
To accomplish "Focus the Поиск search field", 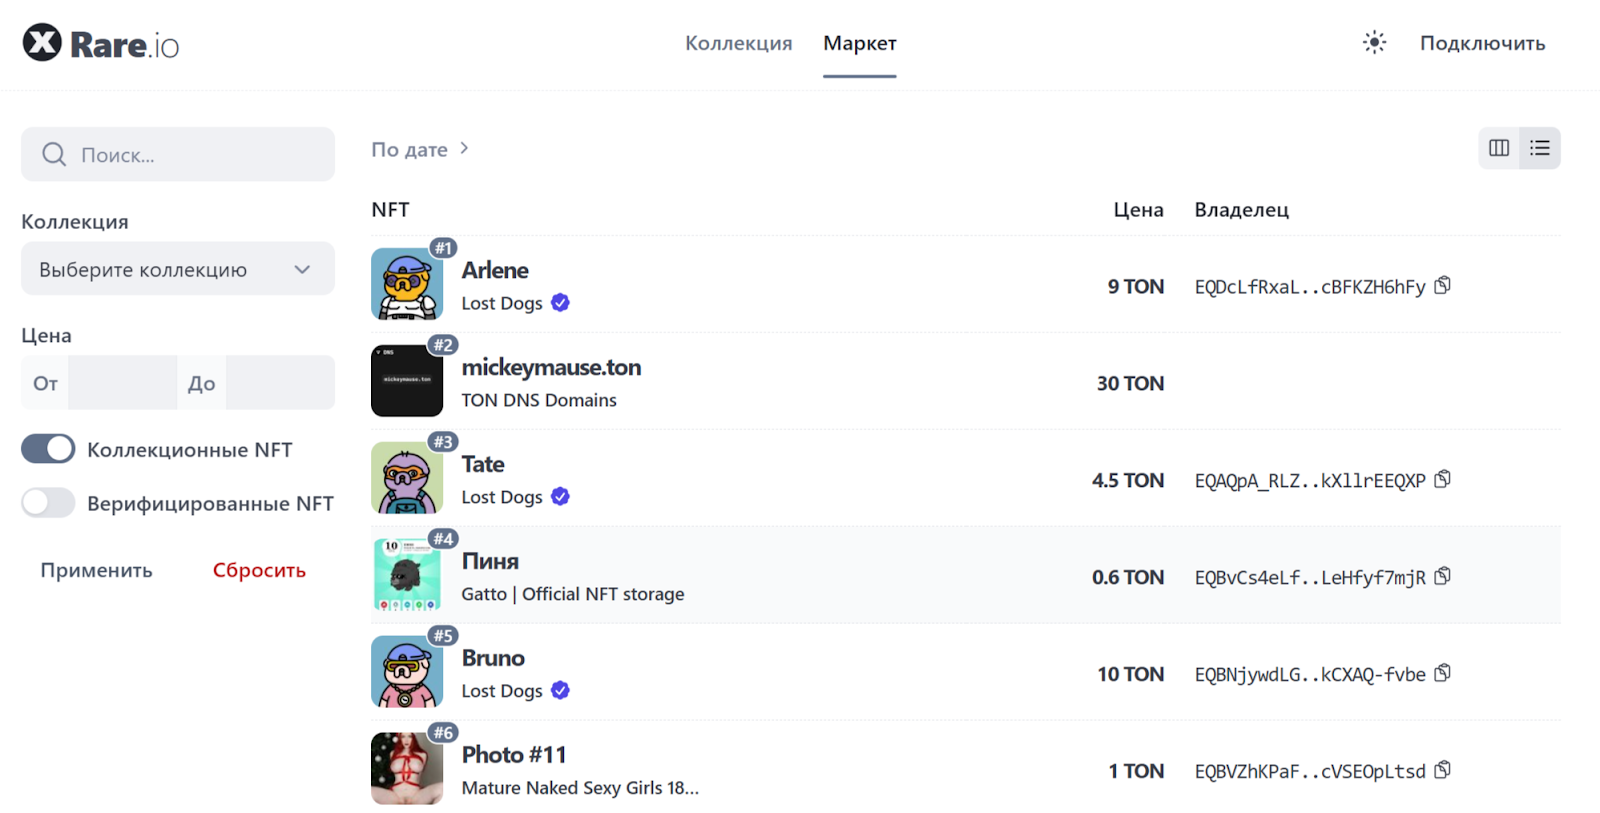I will pyautogui.click(x=190, y=155).
